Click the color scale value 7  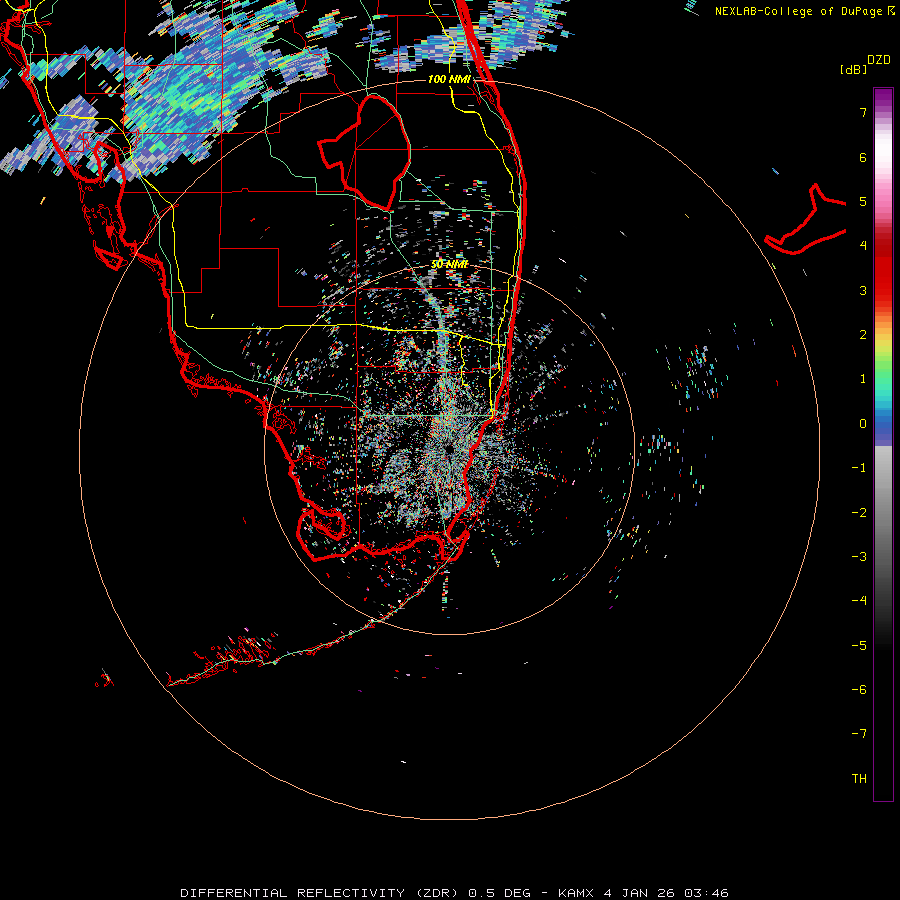point(863,112)
